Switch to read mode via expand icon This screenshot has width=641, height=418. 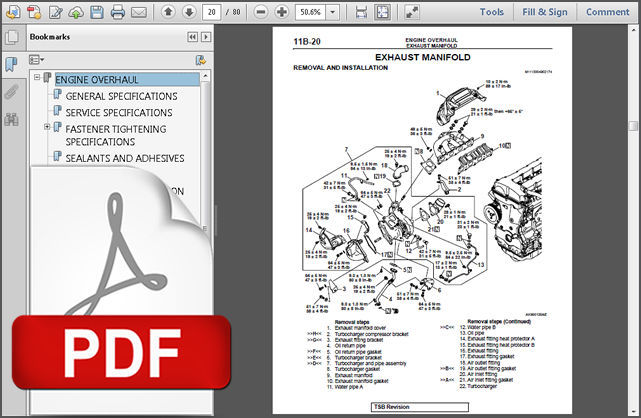click(412, 12)
